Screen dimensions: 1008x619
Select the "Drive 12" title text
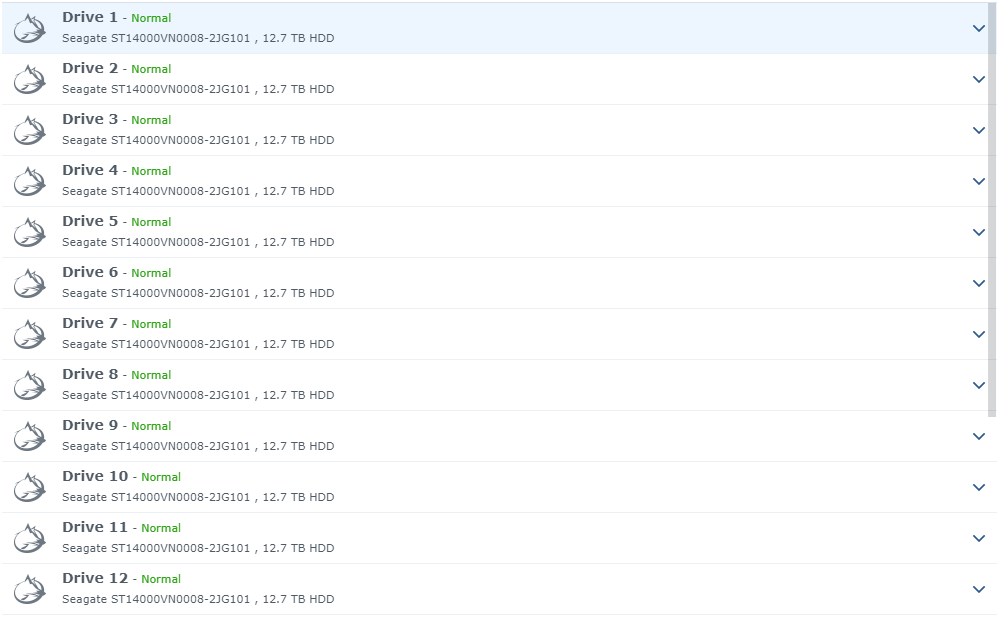click(95, 578)
